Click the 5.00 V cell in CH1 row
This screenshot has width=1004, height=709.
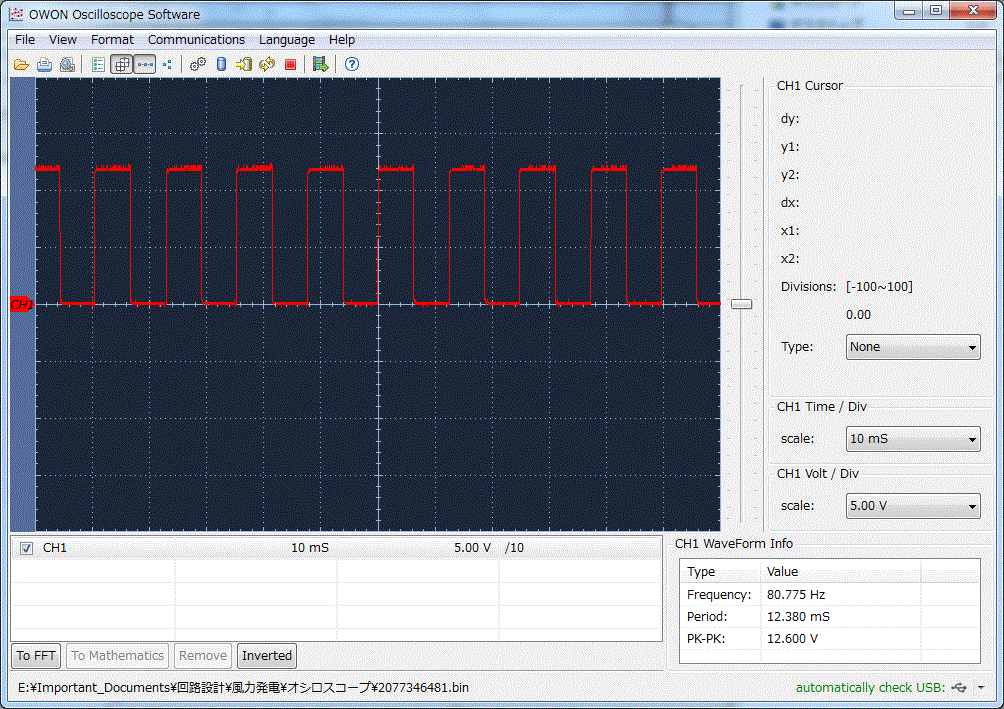coord(472,548)
